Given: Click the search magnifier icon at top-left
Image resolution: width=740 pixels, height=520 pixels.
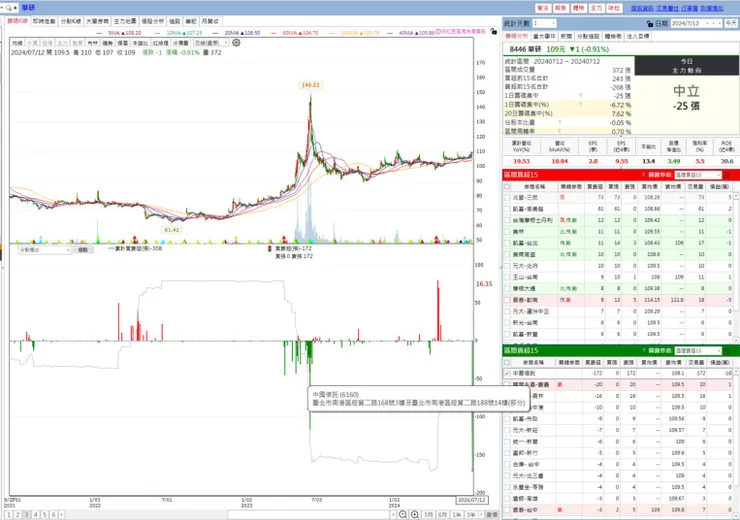Looking at the screenshot, I should point(9,8).
